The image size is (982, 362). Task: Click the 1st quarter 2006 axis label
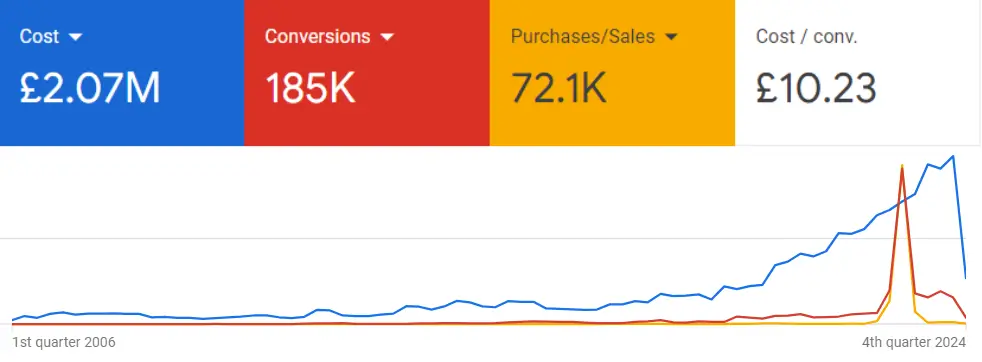point(64,343)
